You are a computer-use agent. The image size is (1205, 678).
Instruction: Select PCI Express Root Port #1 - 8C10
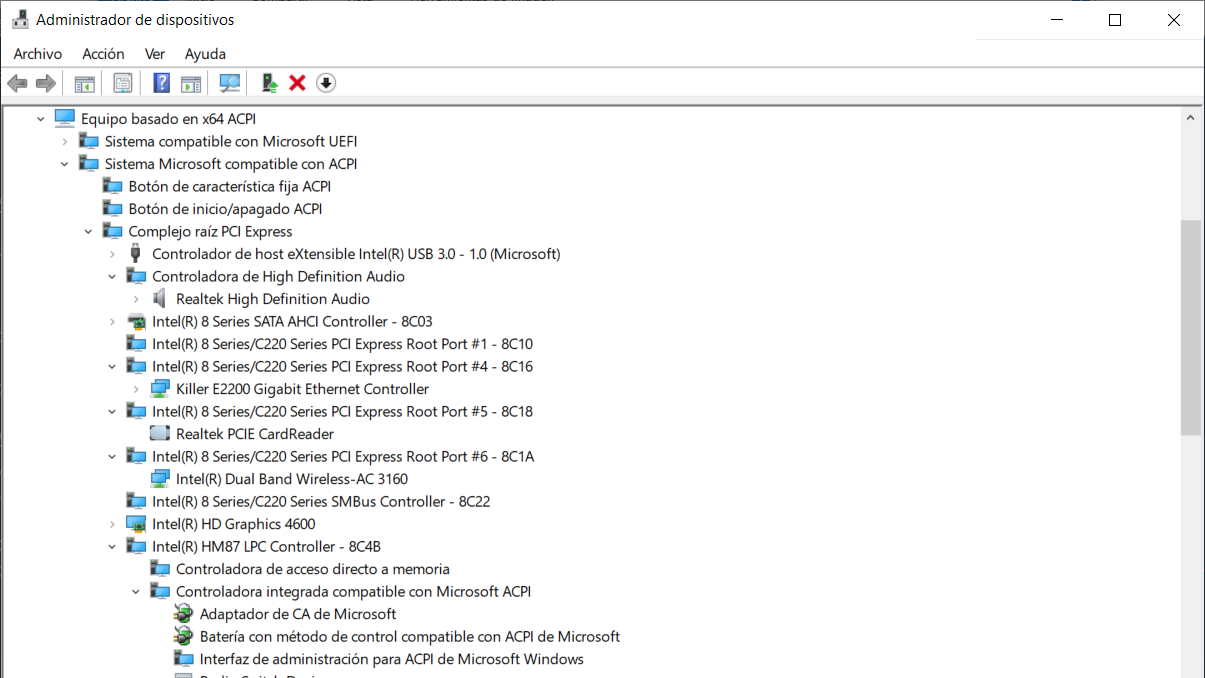click(343, 344)
